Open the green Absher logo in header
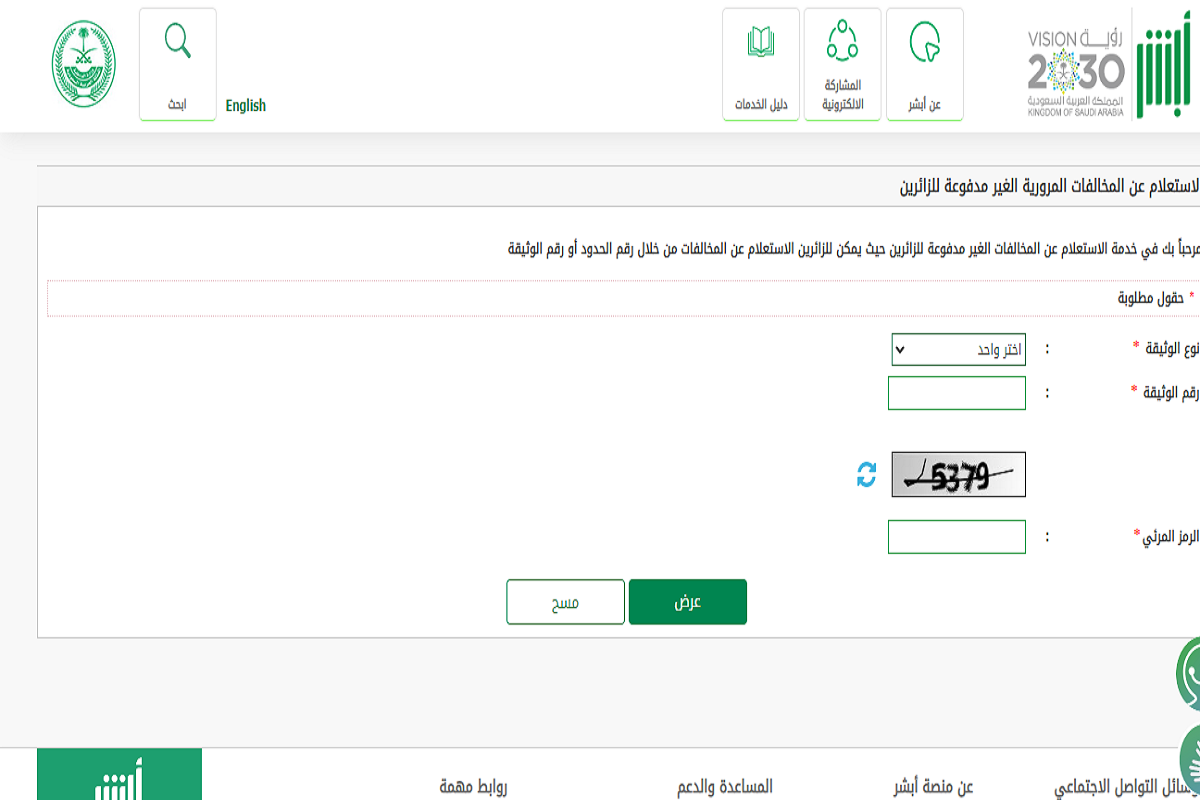 (1166, 65)
